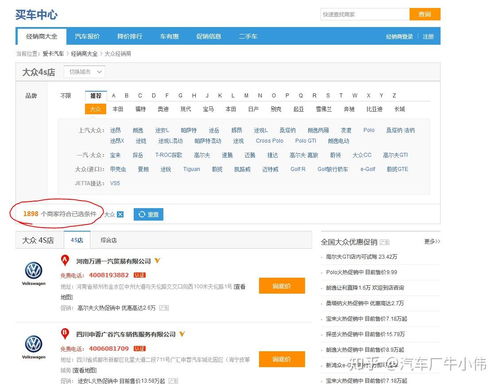Open the 车有惠 navigation tab

[169, 36]
